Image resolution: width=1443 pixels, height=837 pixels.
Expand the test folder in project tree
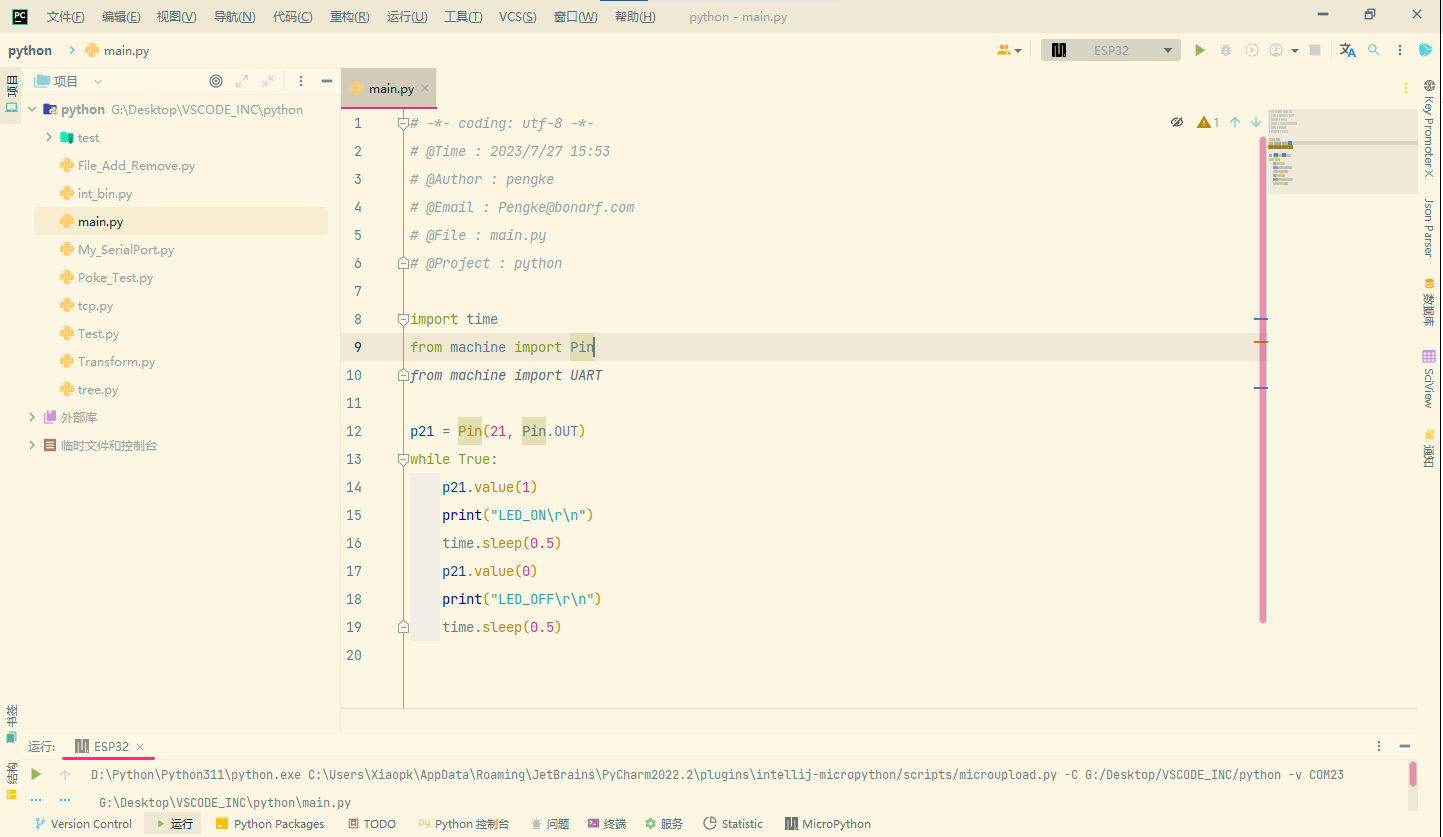(x=49, y=137)
